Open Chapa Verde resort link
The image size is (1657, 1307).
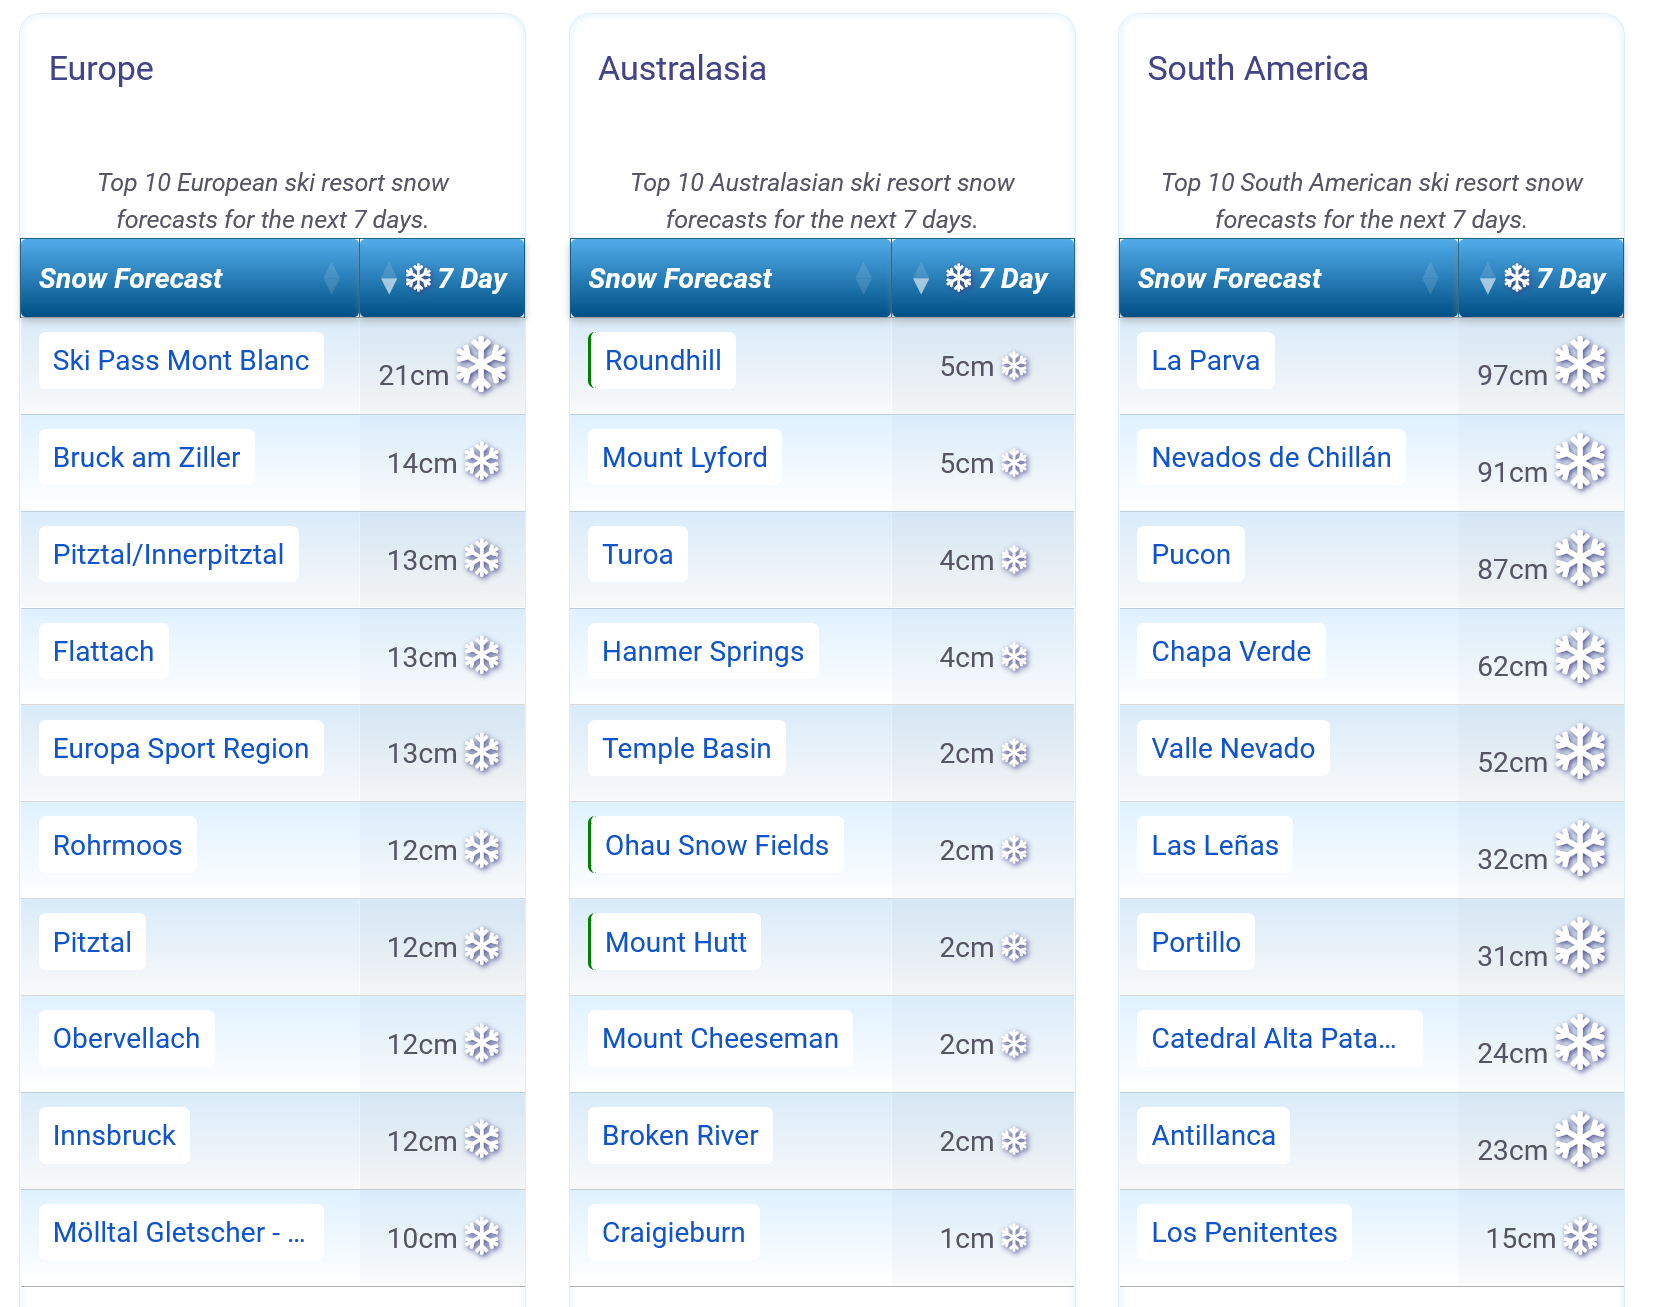[x=1232, y=651]
